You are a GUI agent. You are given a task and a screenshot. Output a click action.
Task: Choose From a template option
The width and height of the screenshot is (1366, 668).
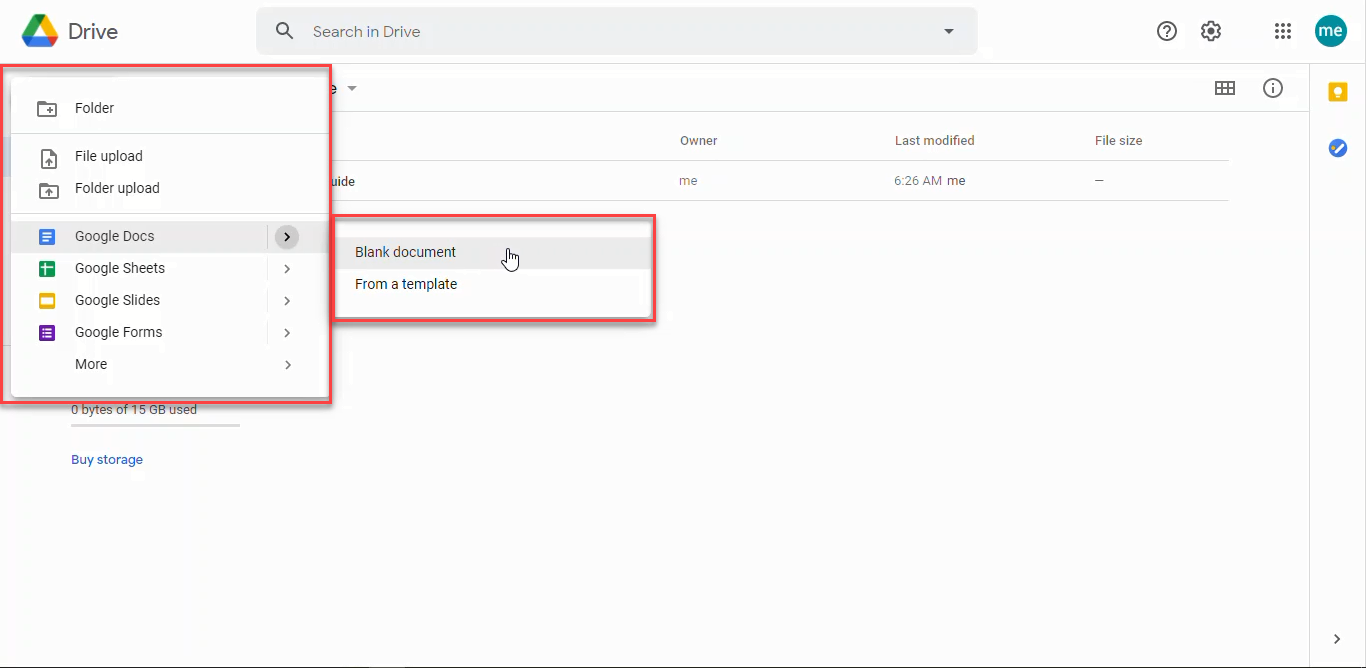click(x=406, y=284)
